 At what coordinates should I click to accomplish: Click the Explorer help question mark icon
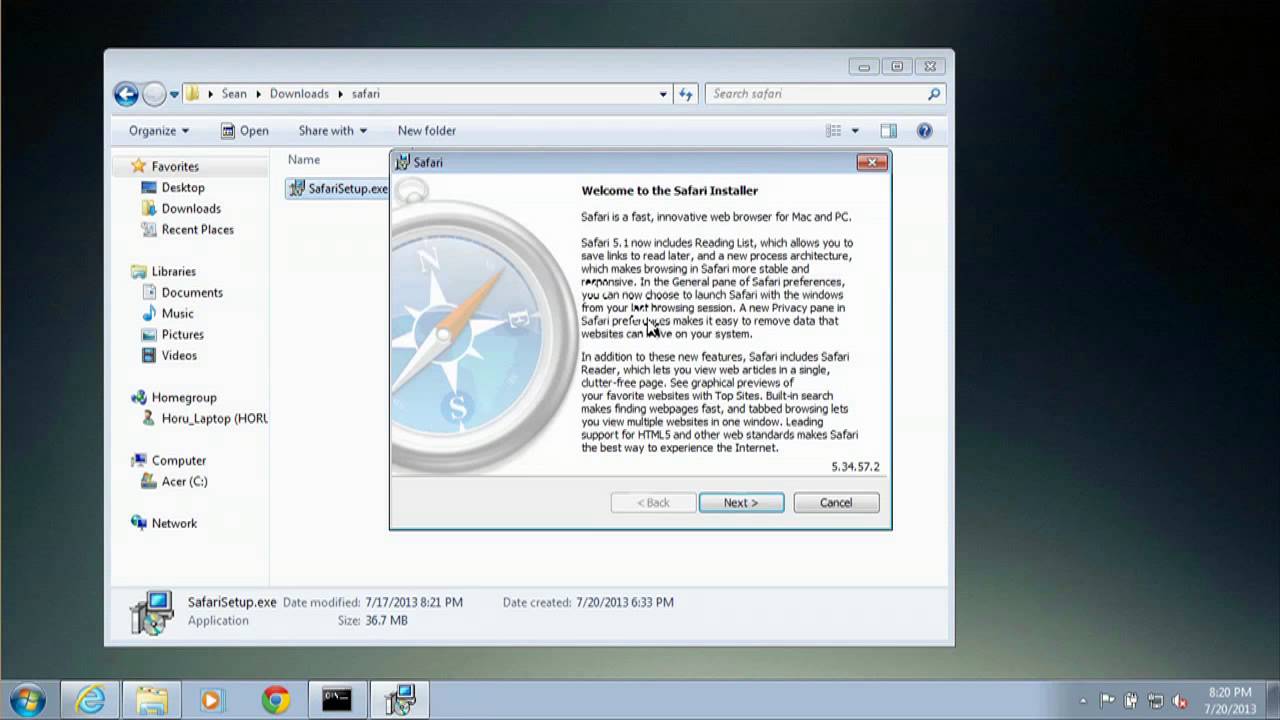[924, 131]
